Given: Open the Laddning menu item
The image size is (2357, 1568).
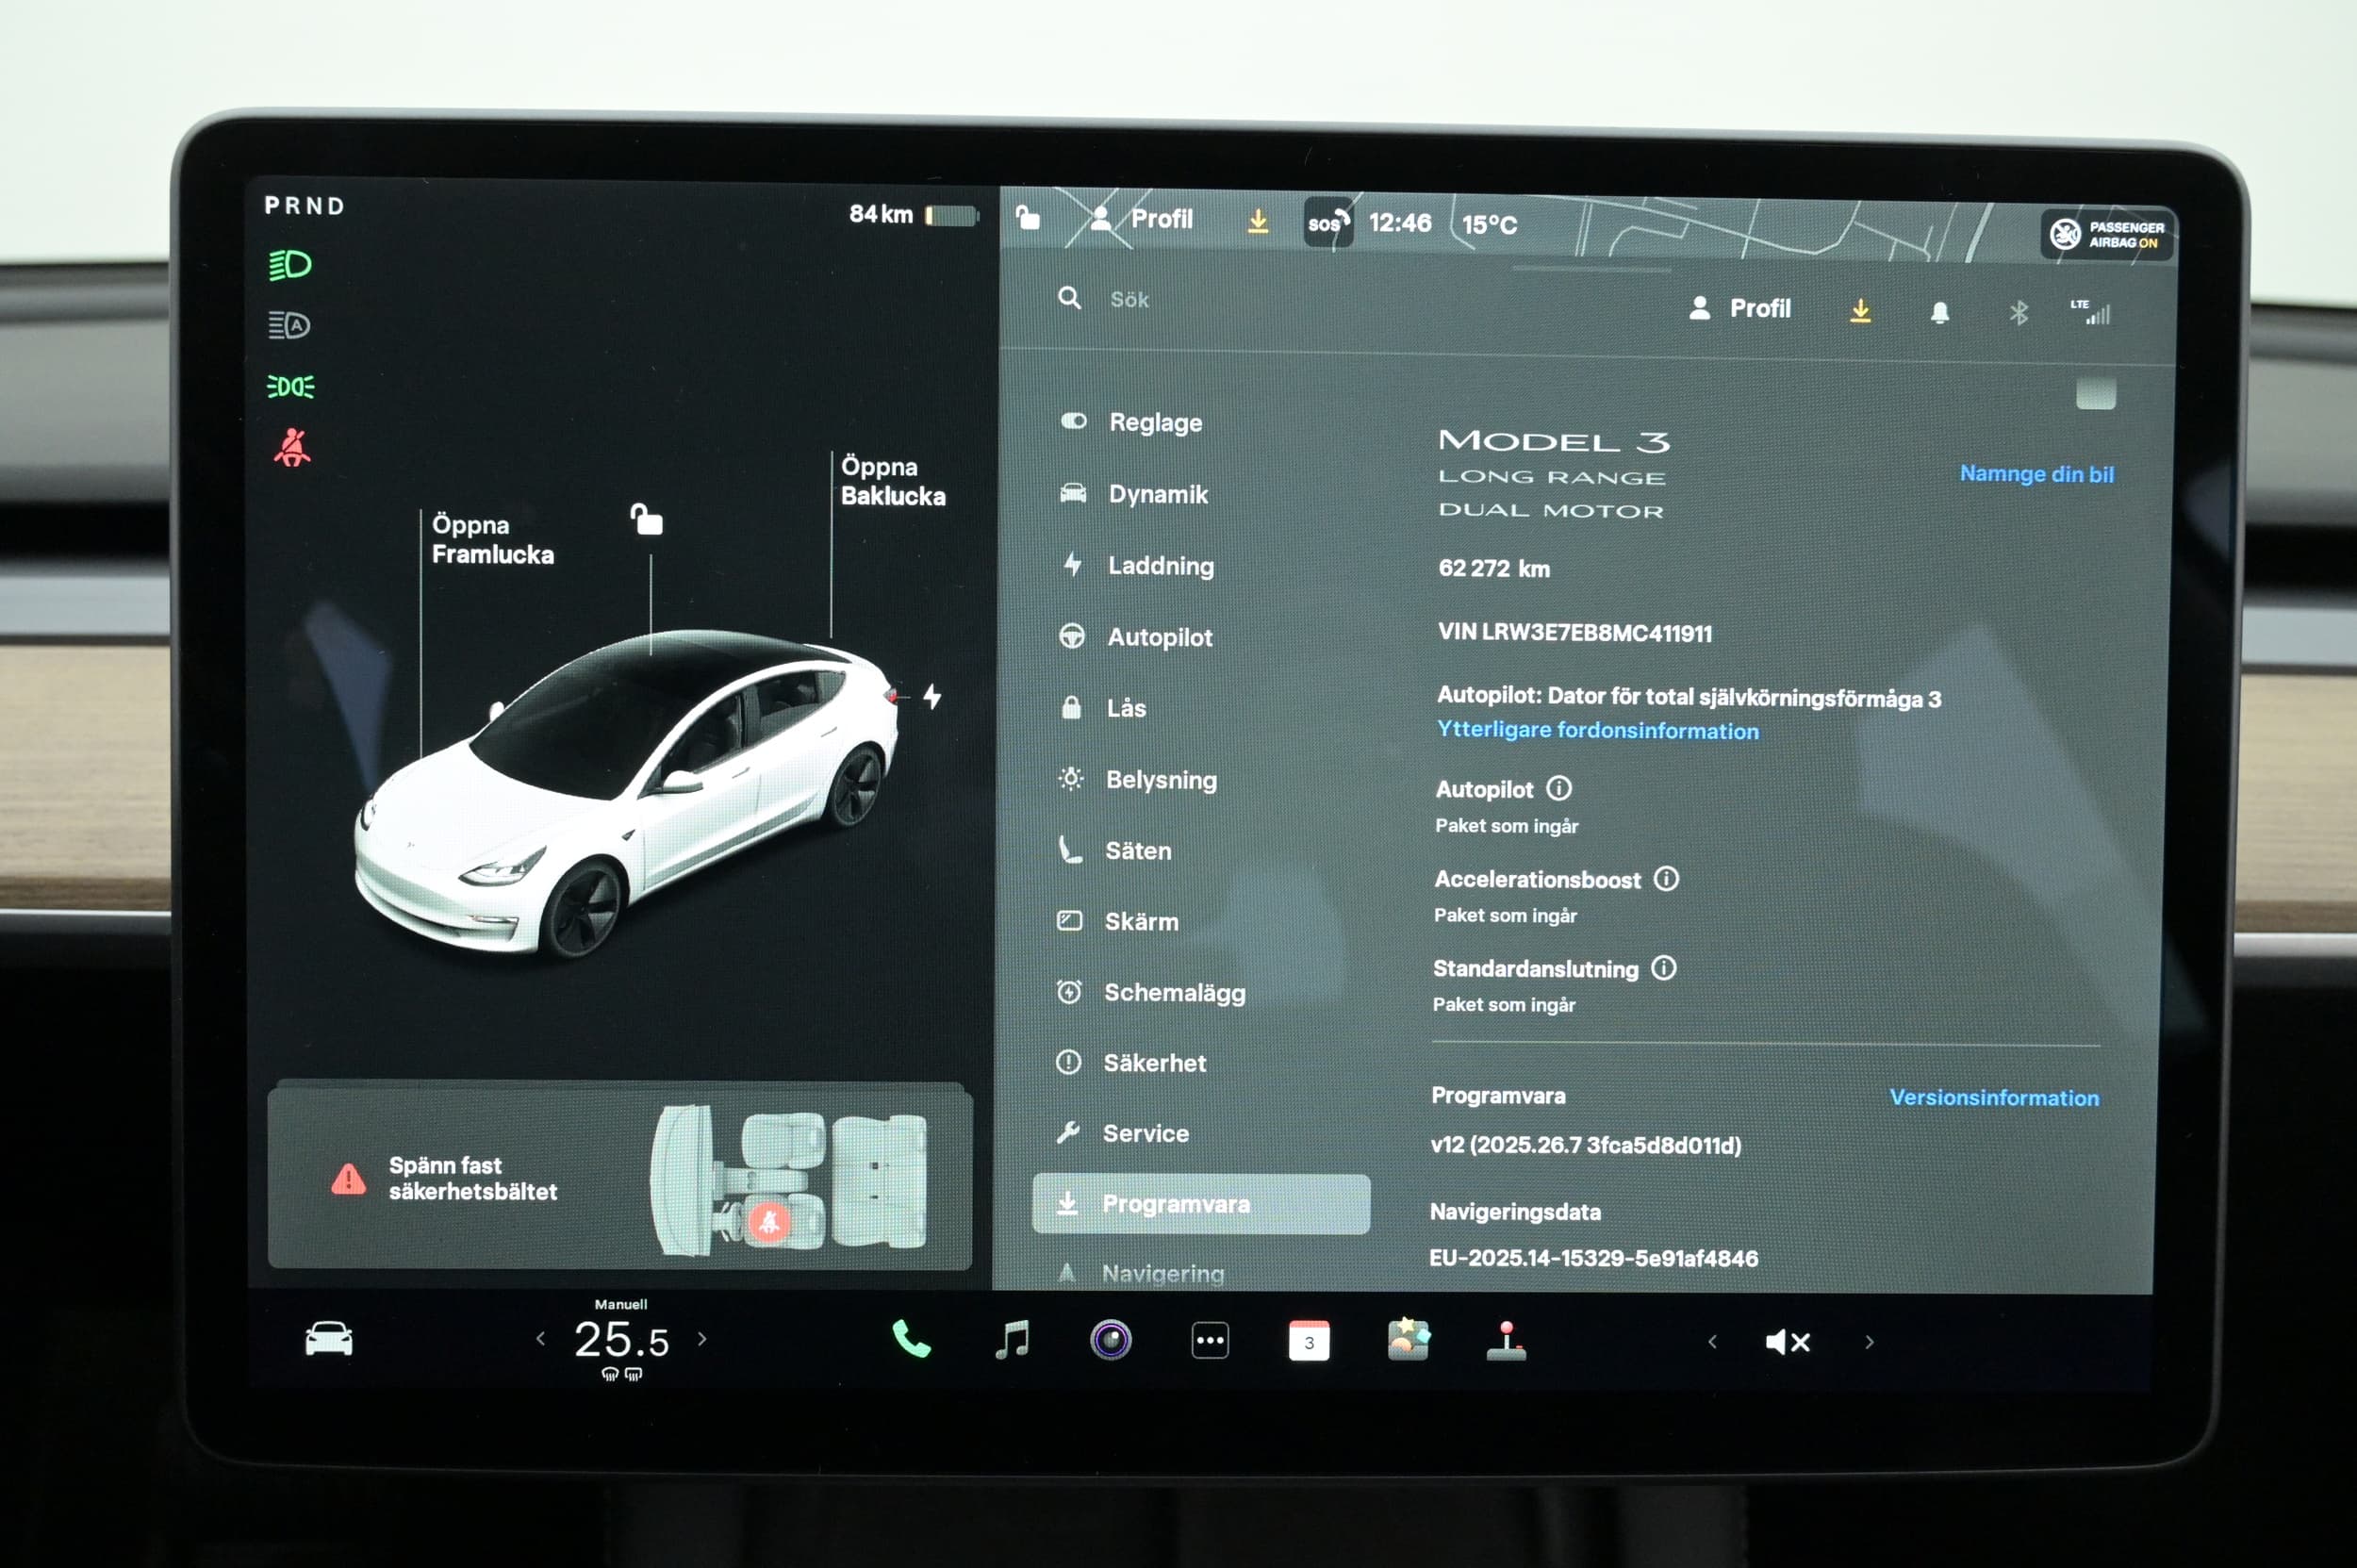Looking at the screenshot, I should point(1160,566).
